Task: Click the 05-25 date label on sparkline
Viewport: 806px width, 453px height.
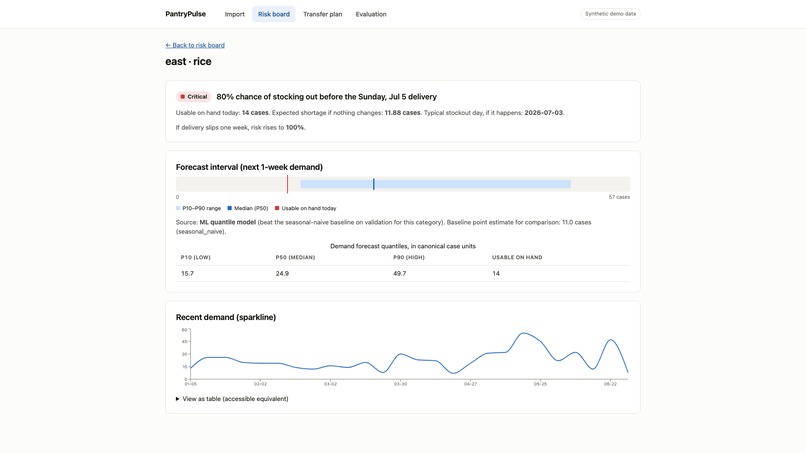Action: pyautogui.click(x=540, y=384)
